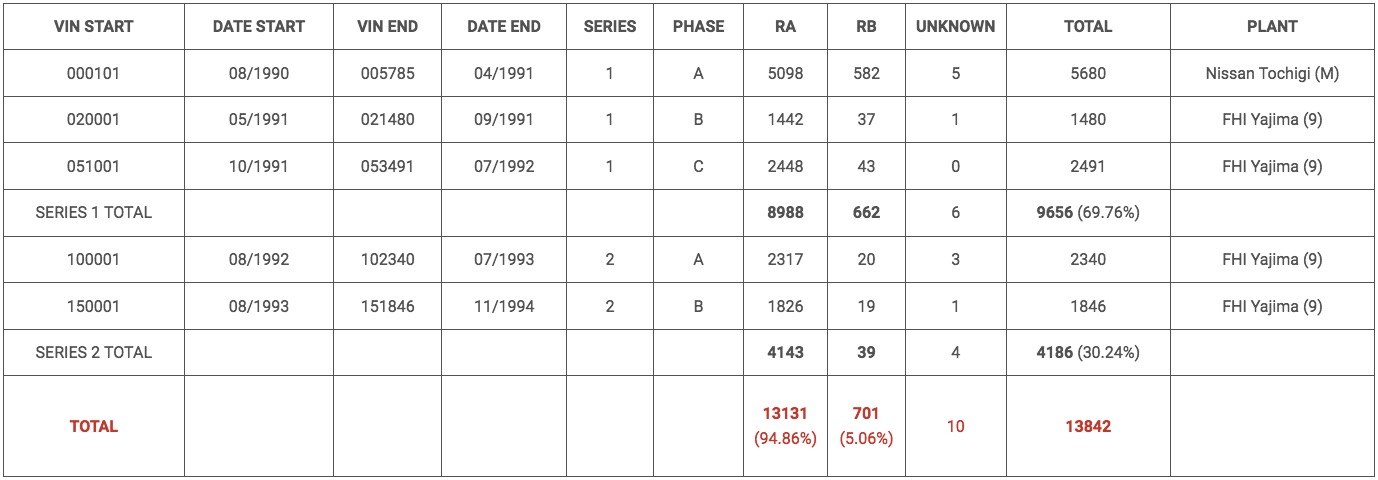Image resolution: width=1378 pixels, height=480 pixels.
Task: Select the PLANT column header
Action: click(1272, 26)
